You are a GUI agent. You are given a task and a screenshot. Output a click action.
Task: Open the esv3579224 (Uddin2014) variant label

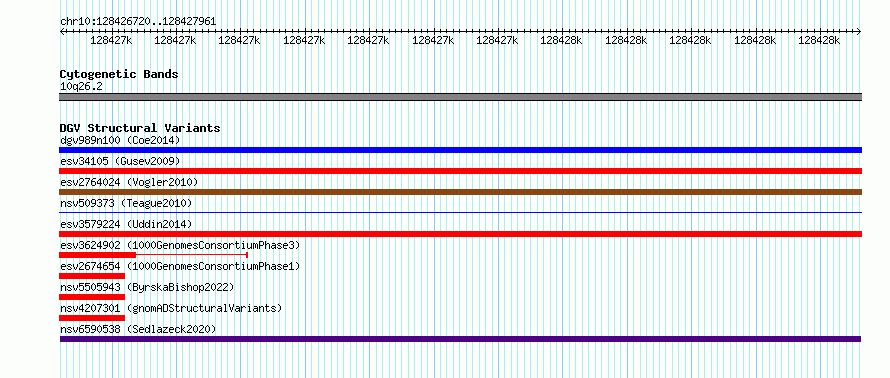(x=126, y=224)
